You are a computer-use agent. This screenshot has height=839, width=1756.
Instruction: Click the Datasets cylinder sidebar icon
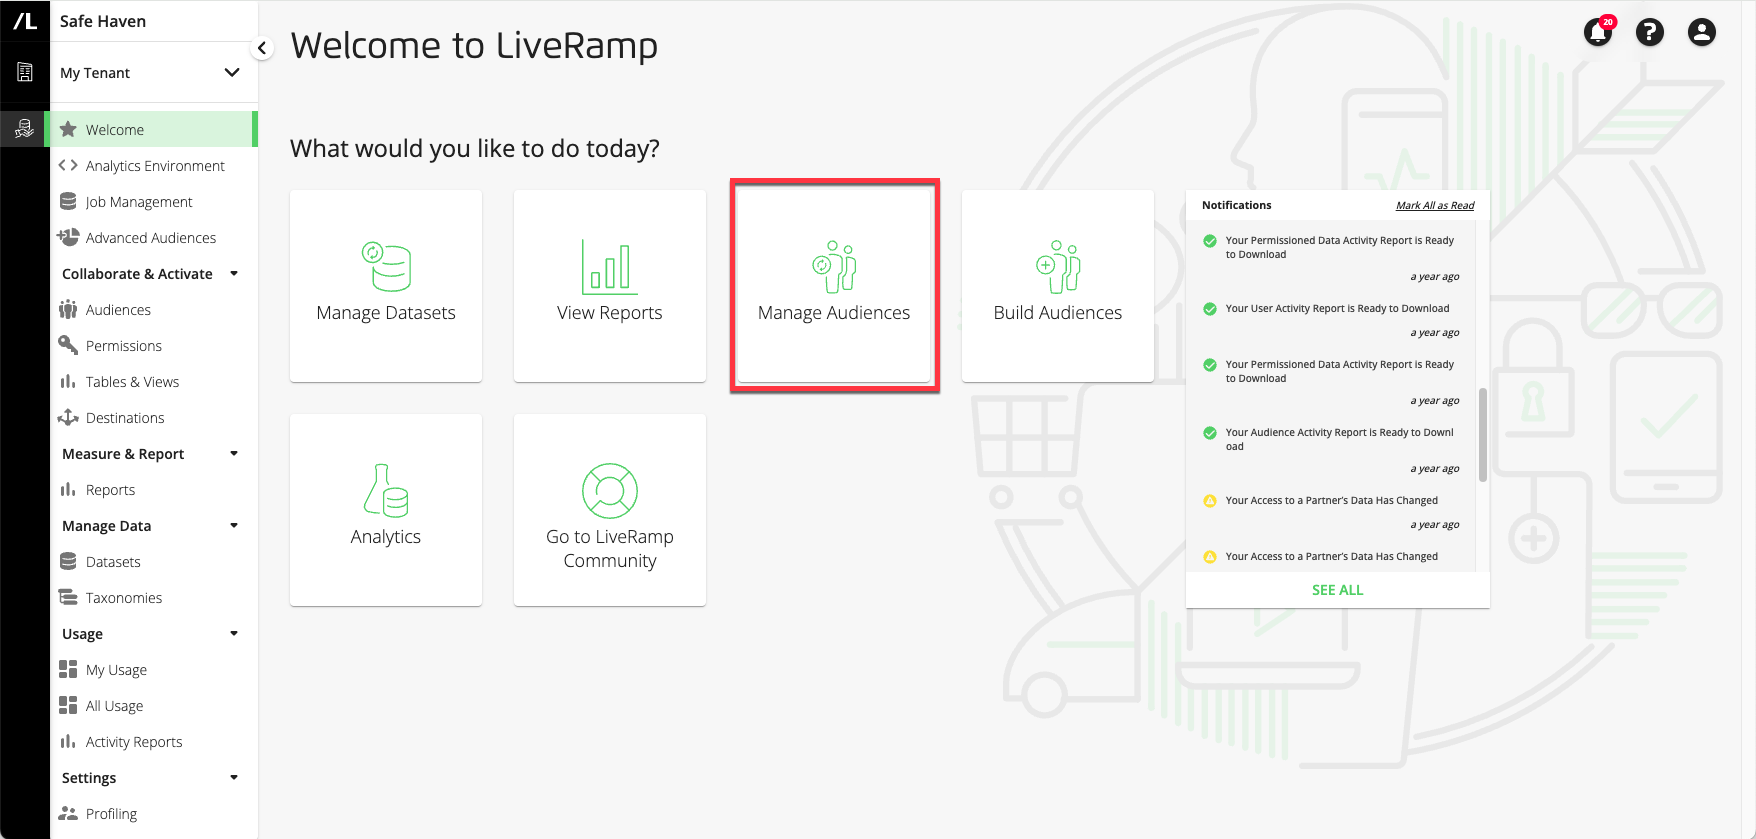pos(68,561)
